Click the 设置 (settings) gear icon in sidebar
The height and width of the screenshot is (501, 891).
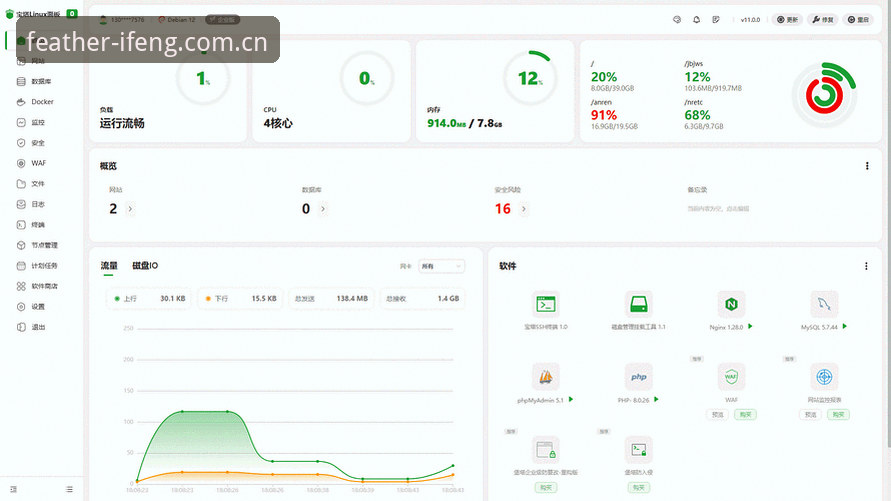(21, 306)
